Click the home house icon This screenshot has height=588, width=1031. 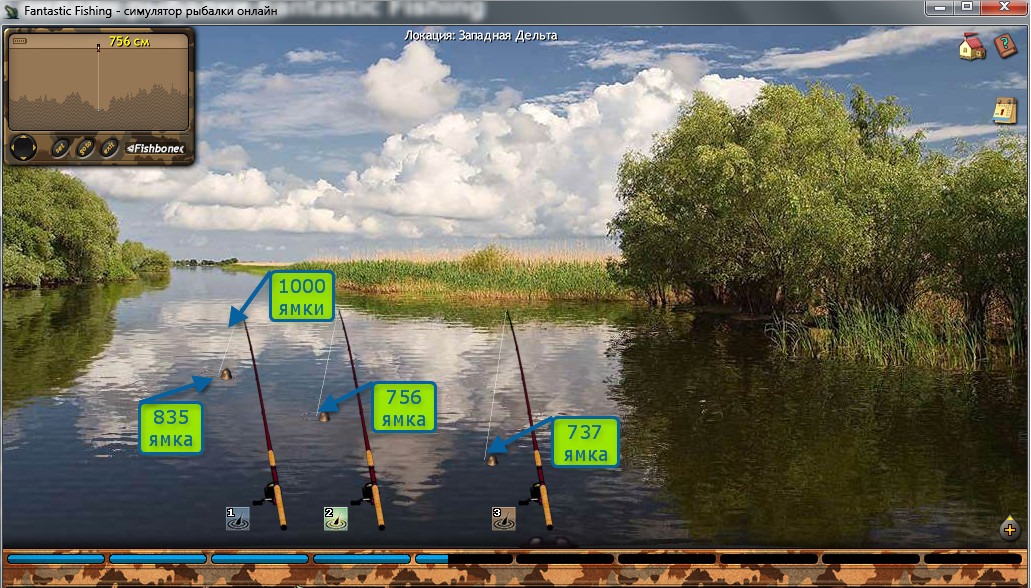coord(972,47)
